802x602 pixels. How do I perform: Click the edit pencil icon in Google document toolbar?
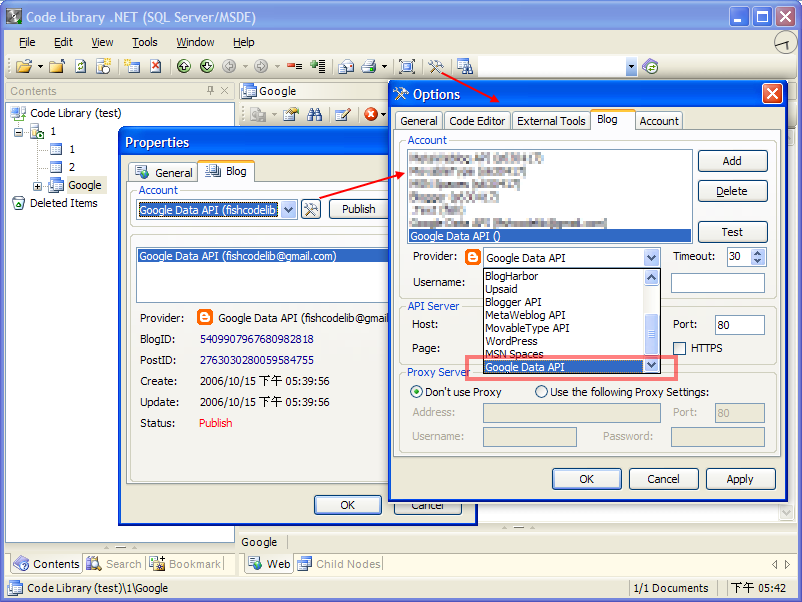(342, 115)
